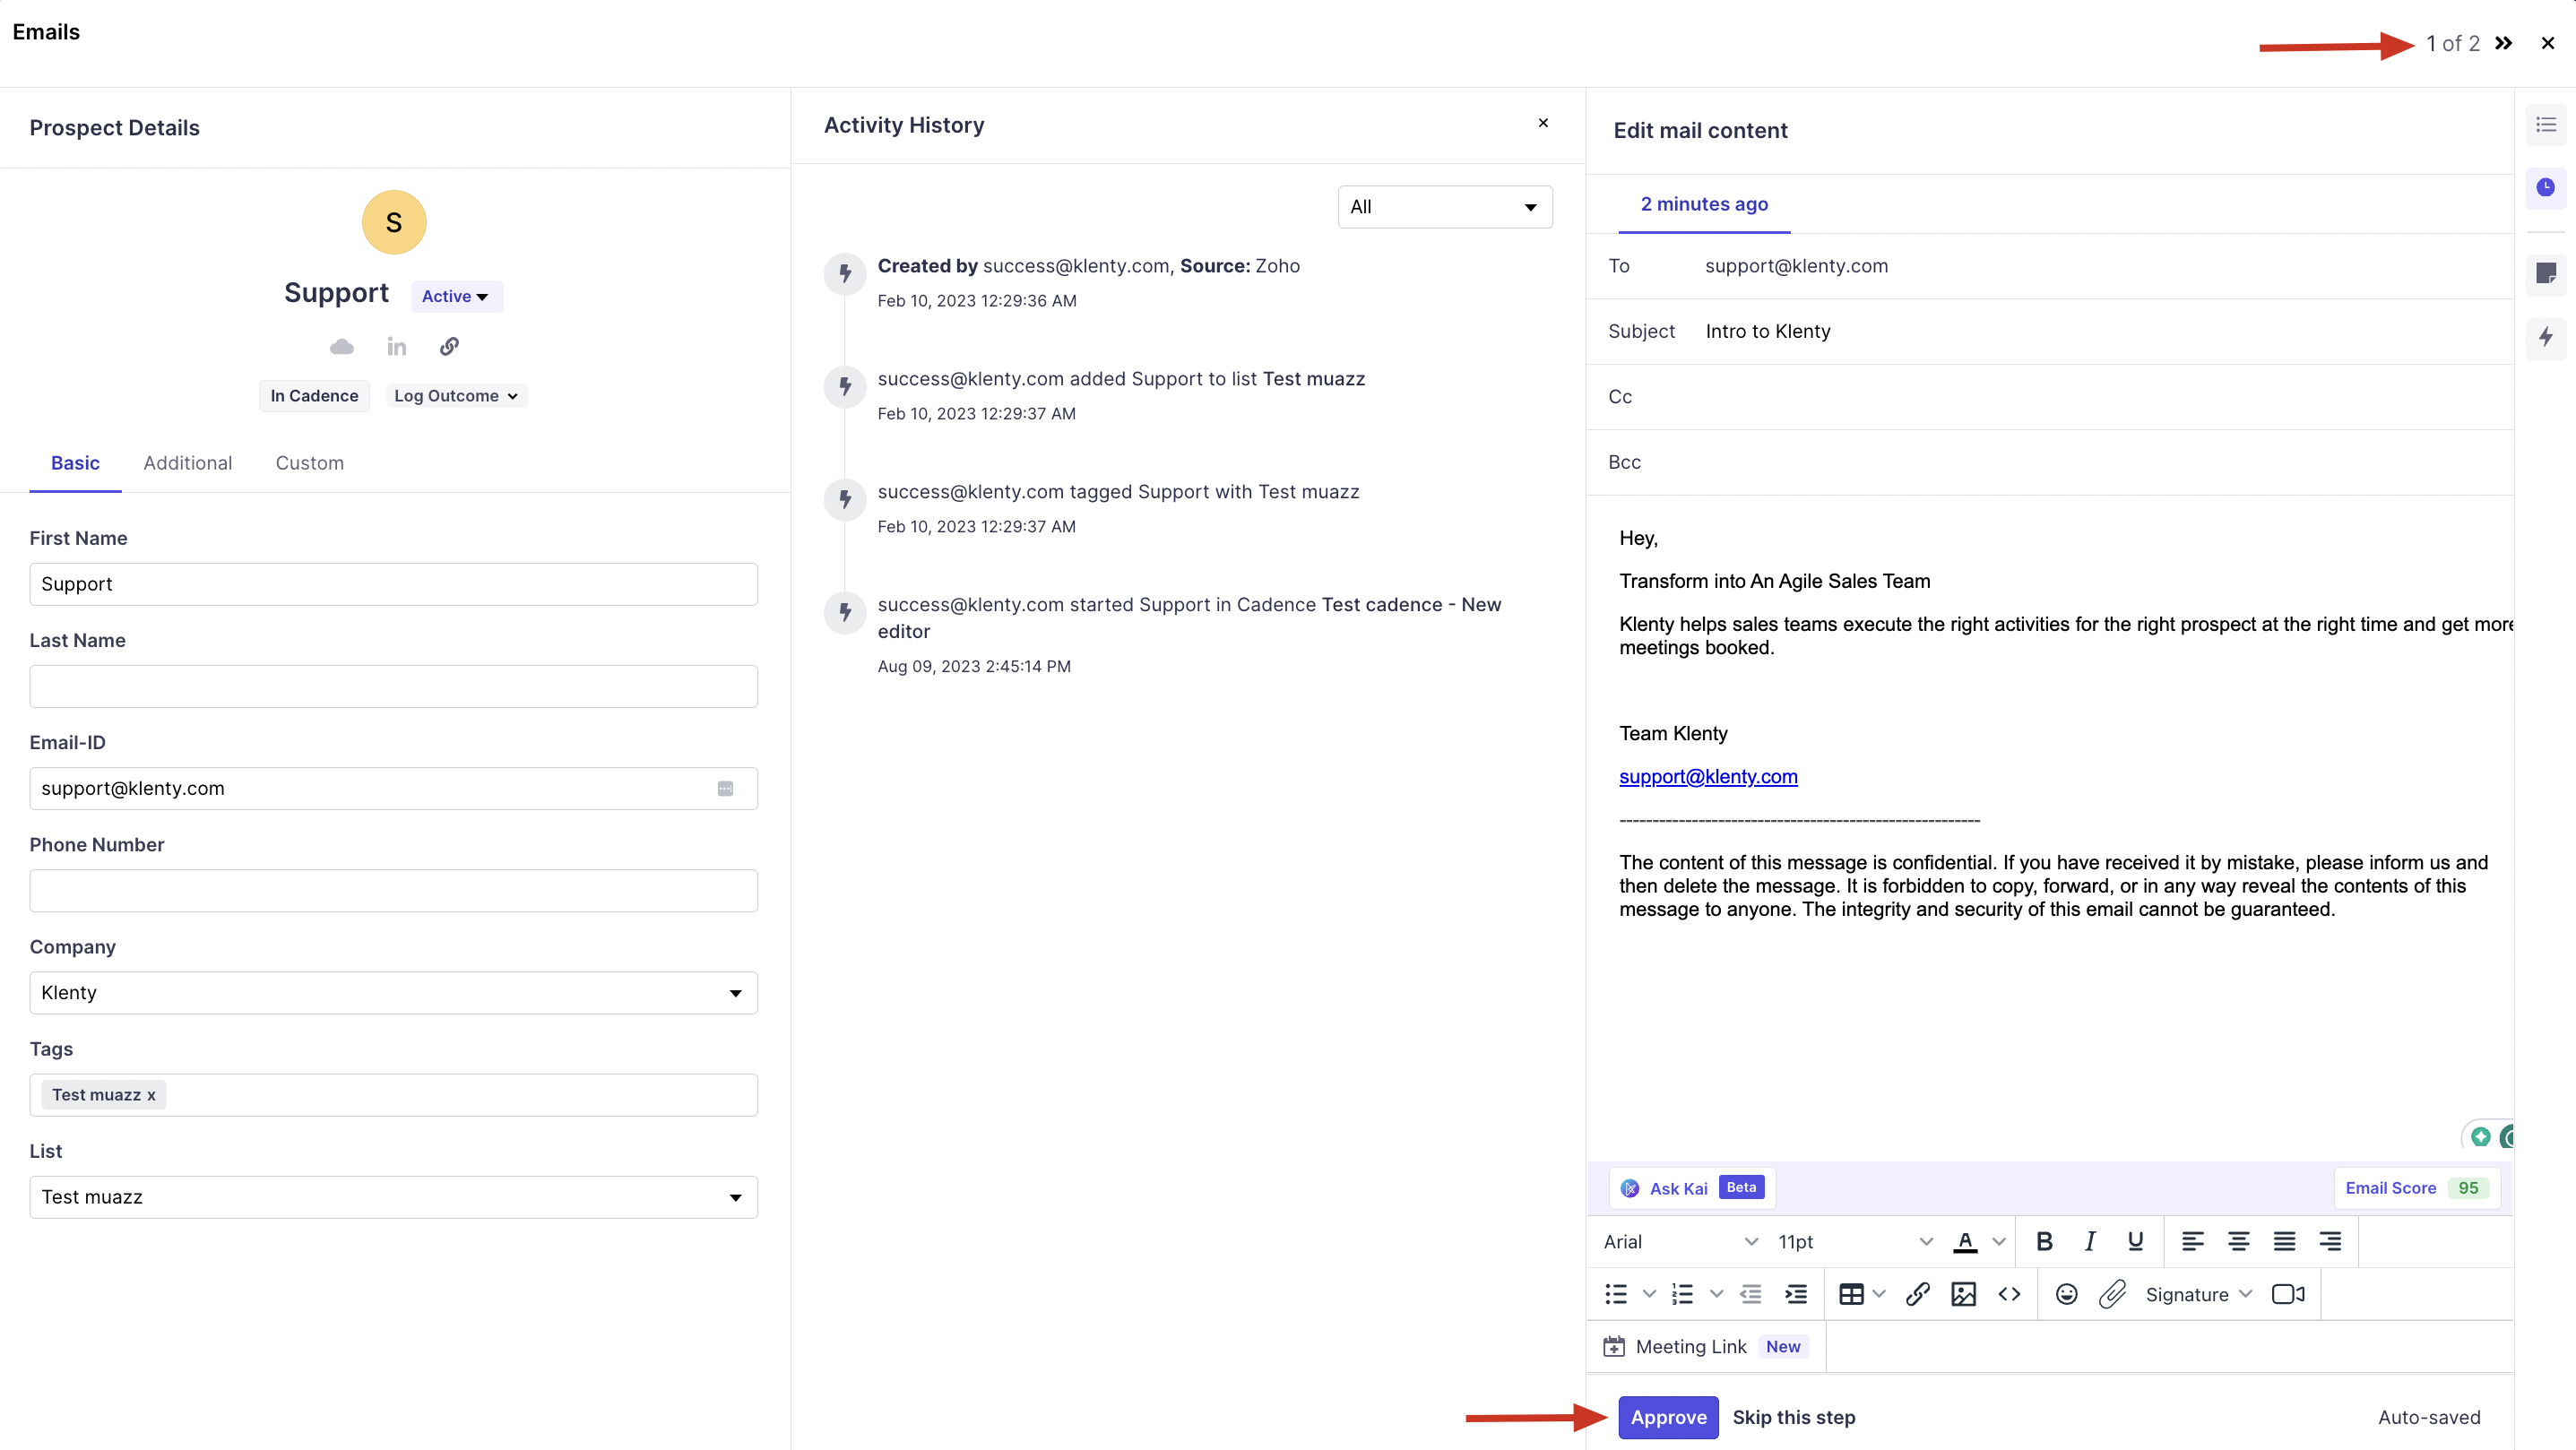Insert an image in the editor
This screenshot has width=2576, height=1450.
(1963, 1294)
